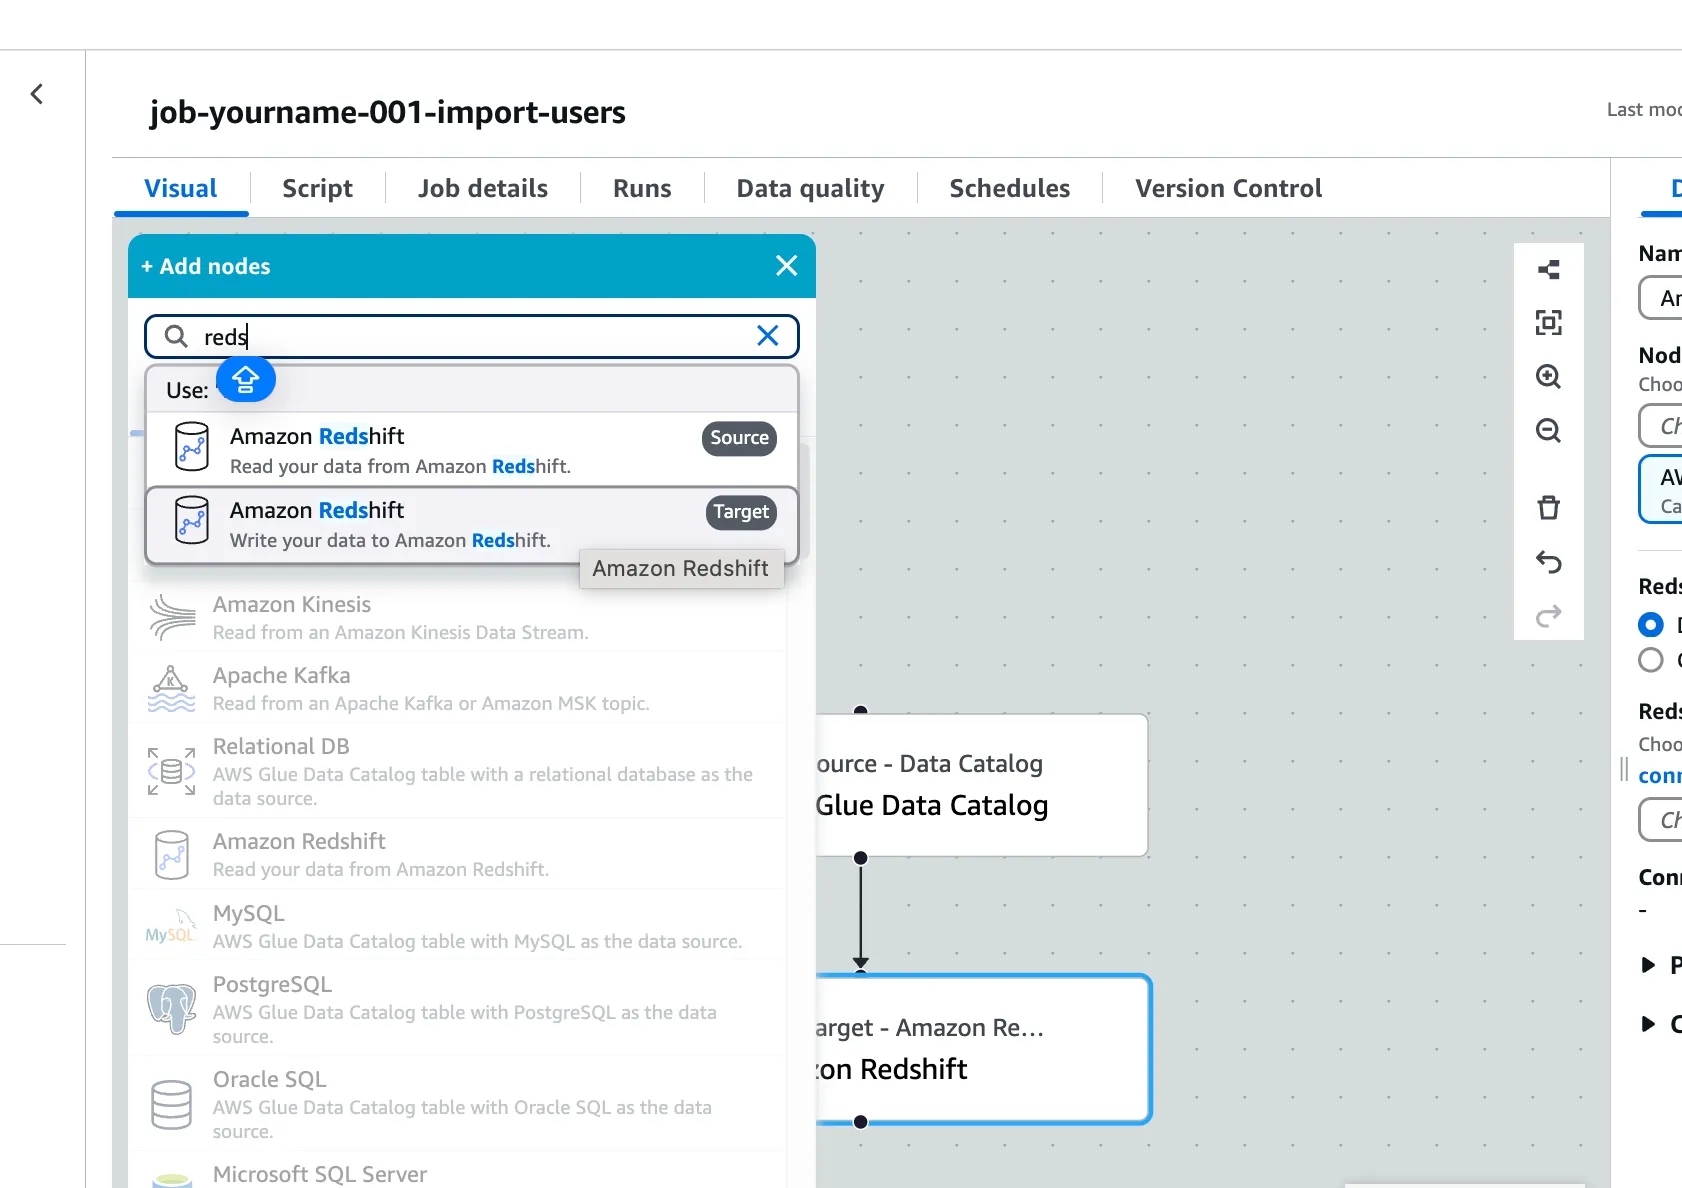Open the Job details tab

coord(482,188)
